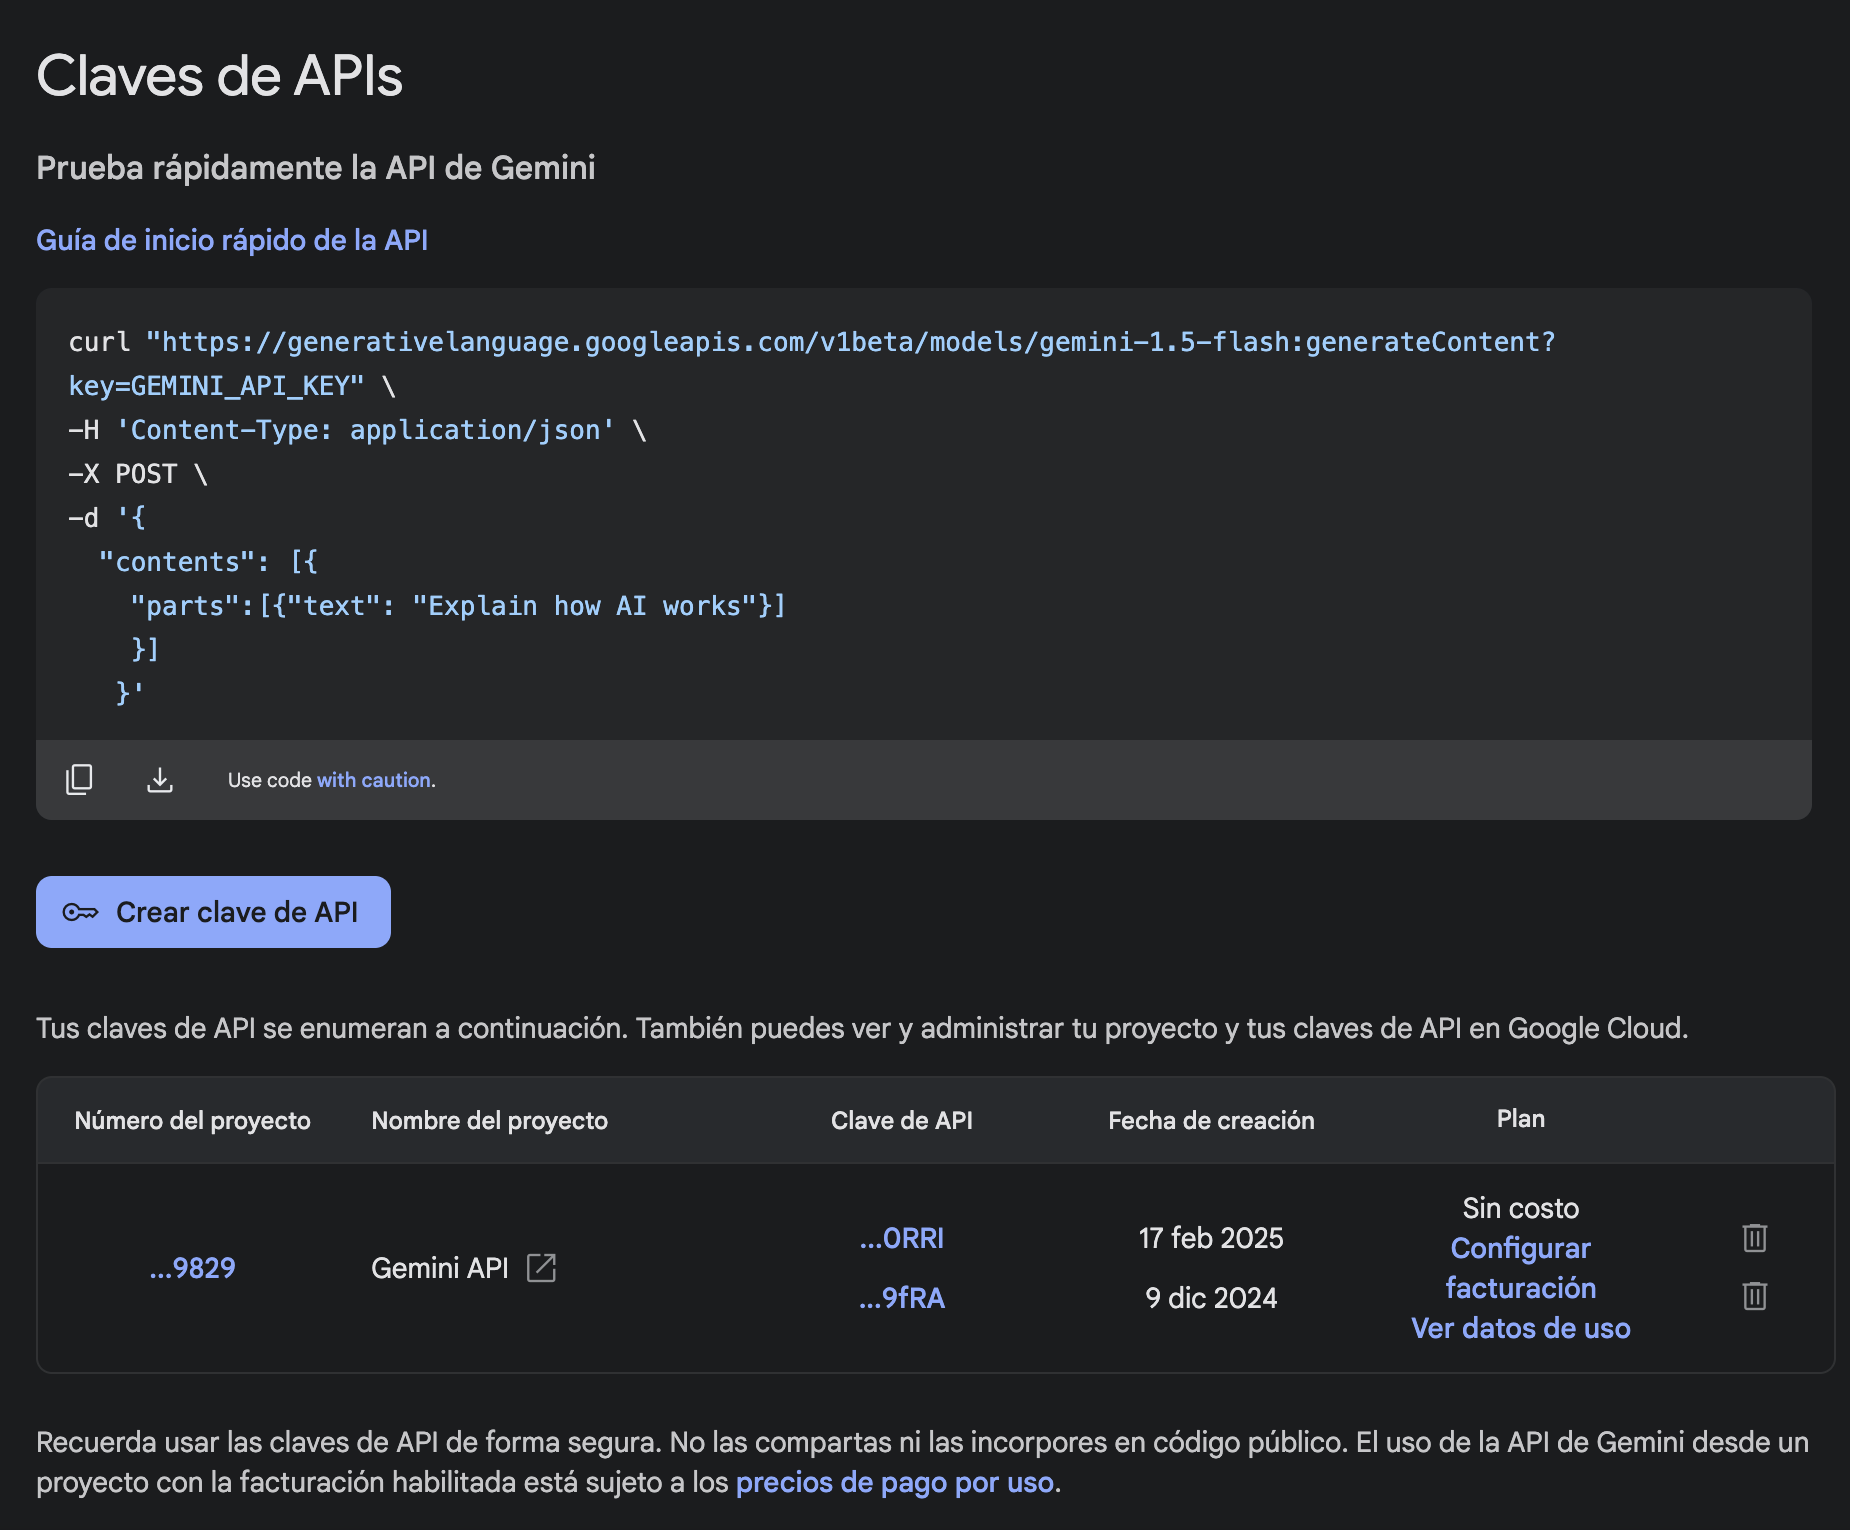
Task: Click the Fecha de creación column header
Action: pyautogui.click(x=1211, y=1121)
